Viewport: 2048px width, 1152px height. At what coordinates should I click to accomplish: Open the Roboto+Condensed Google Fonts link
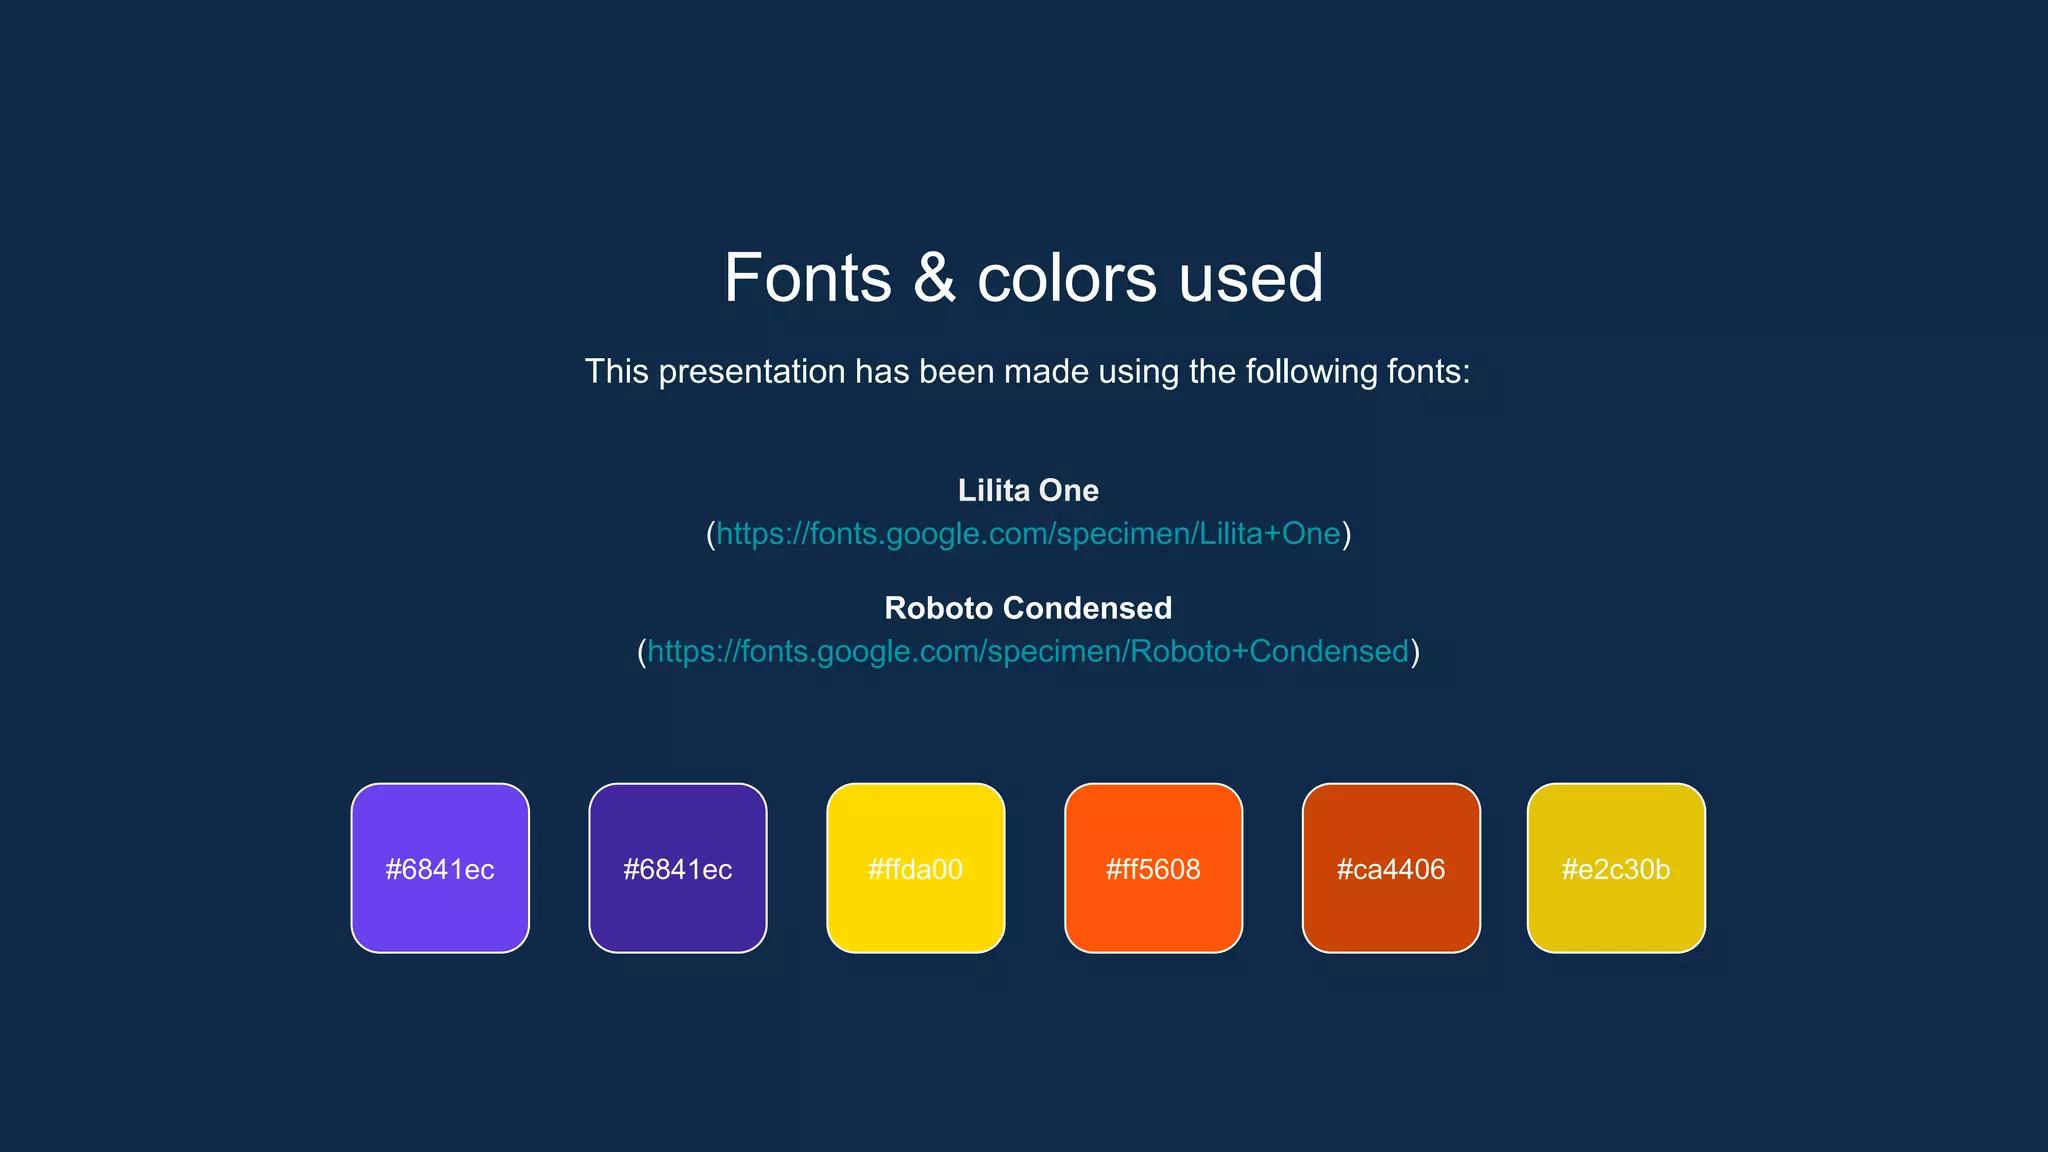pyautogui.click(x=1028, y=652)
